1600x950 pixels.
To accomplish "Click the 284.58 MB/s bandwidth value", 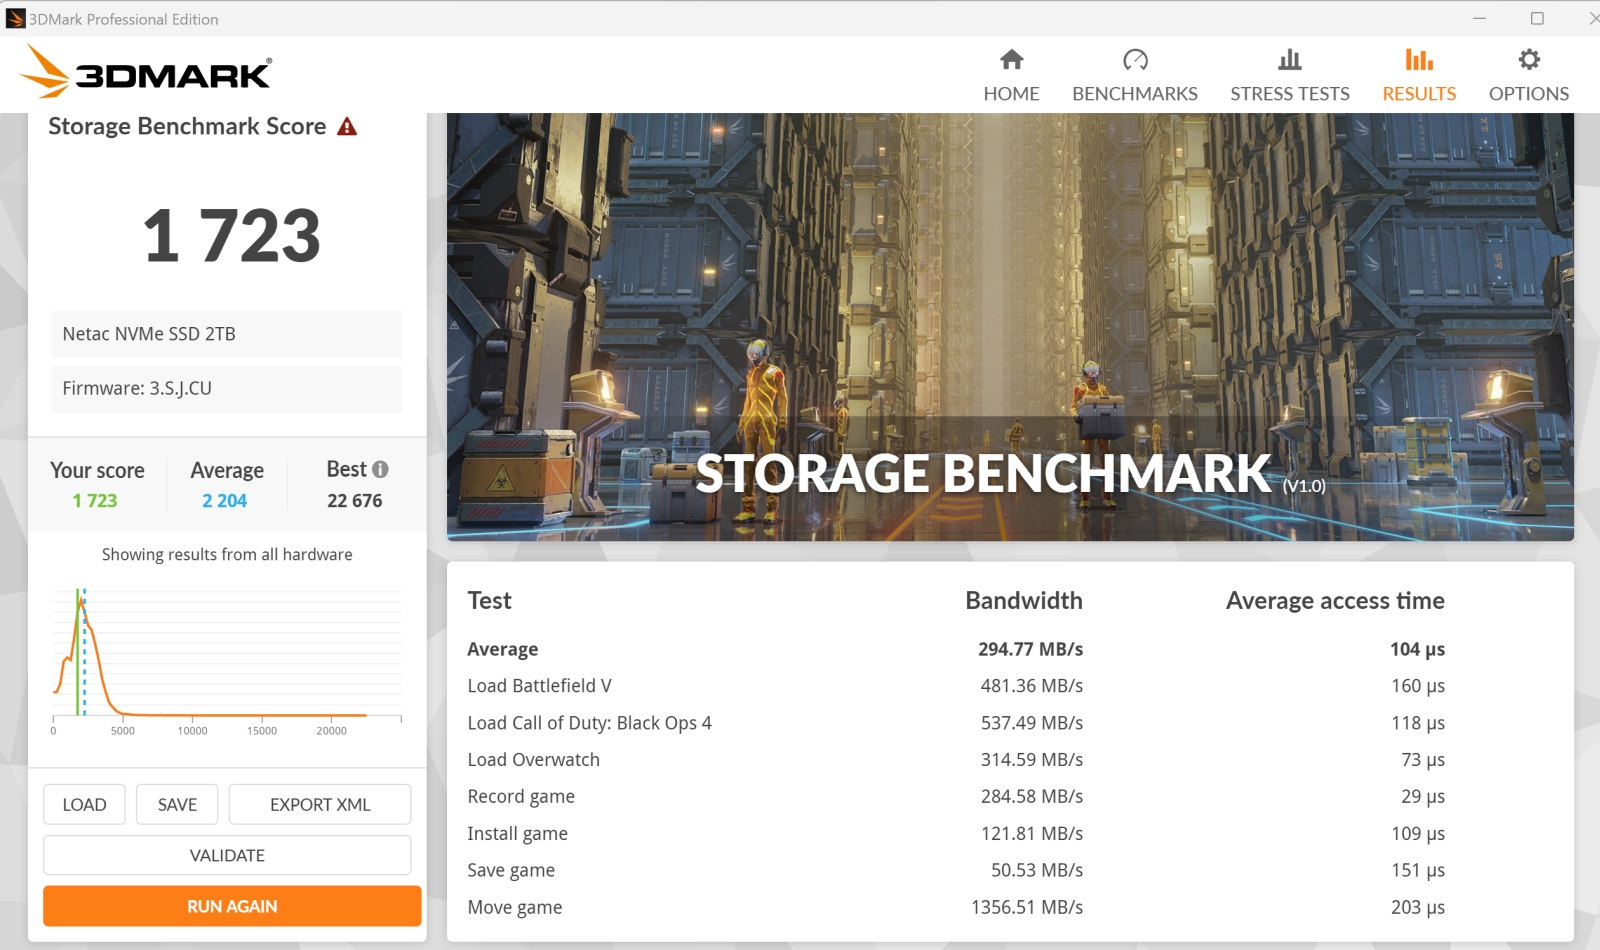I will [x=1032, y=797].
